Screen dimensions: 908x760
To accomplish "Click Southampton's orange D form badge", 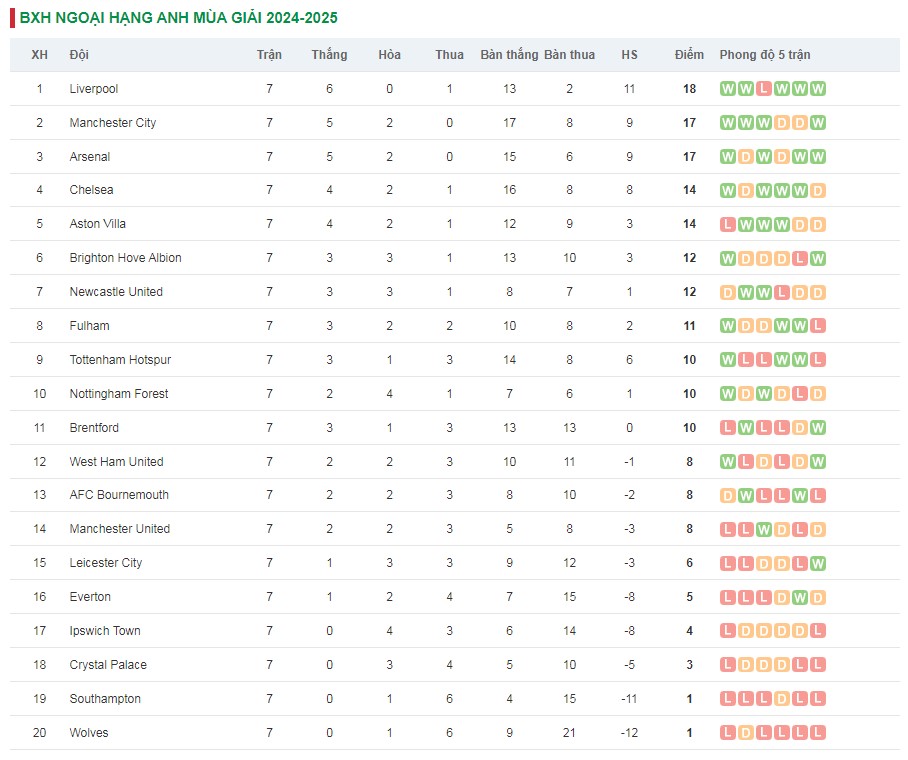I will click(x=782, y=699).
